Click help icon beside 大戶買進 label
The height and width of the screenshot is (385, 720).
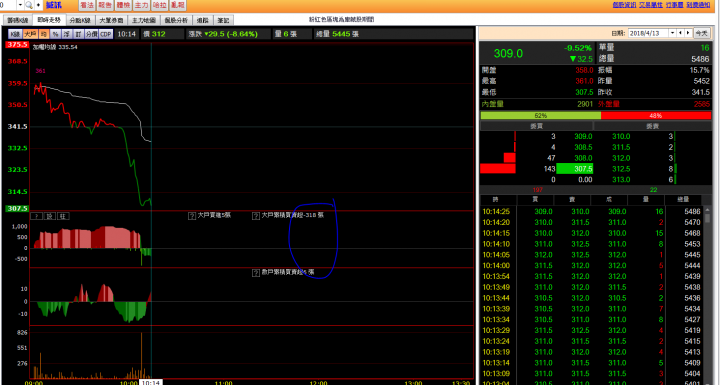pos(192,215)
